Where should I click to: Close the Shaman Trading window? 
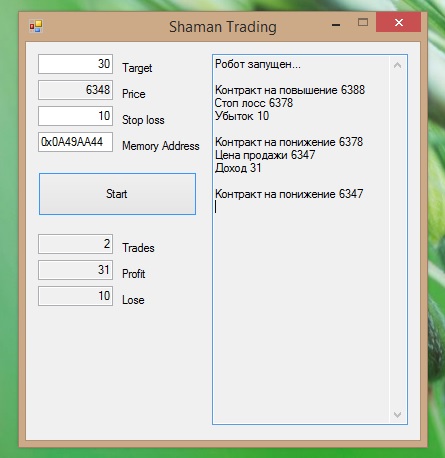pos(399,23)
